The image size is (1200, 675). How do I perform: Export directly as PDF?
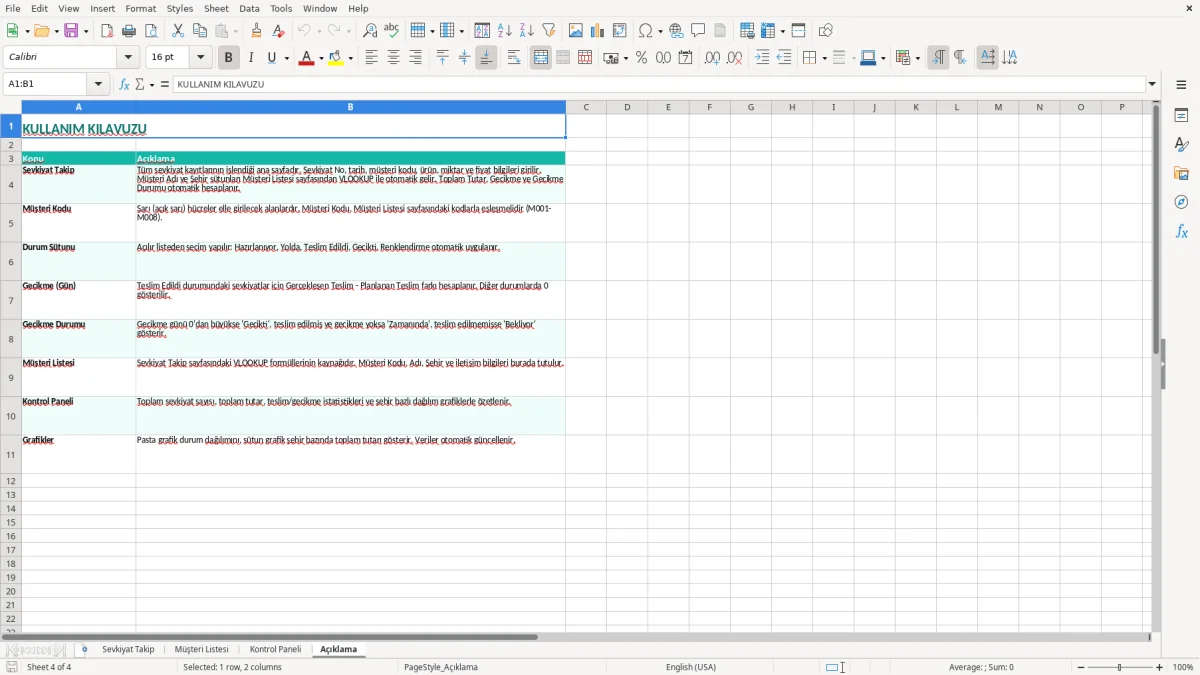tap(107, 31)
